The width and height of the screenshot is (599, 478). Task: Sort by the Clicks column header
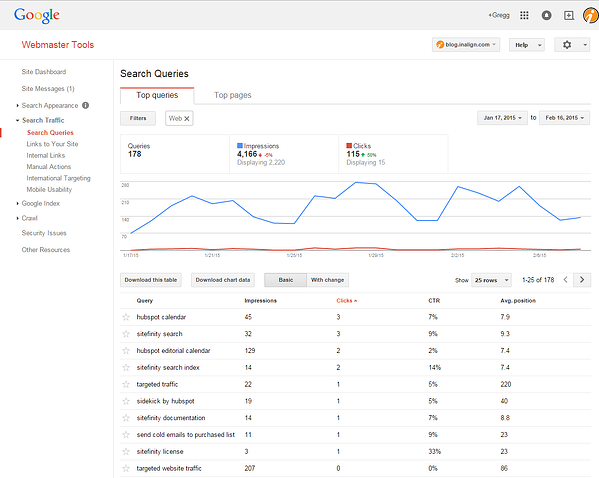point(346,301)
